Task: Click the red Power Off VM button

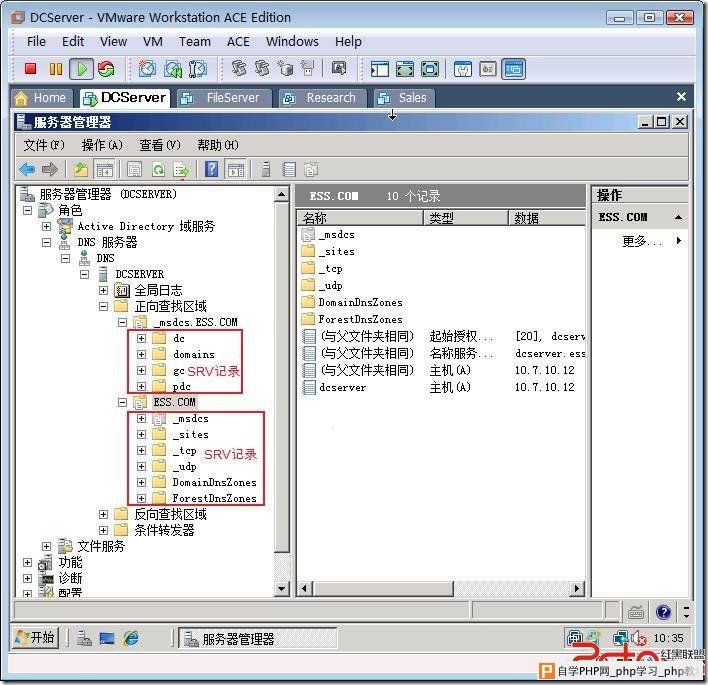Action: (x=30, y=69)
